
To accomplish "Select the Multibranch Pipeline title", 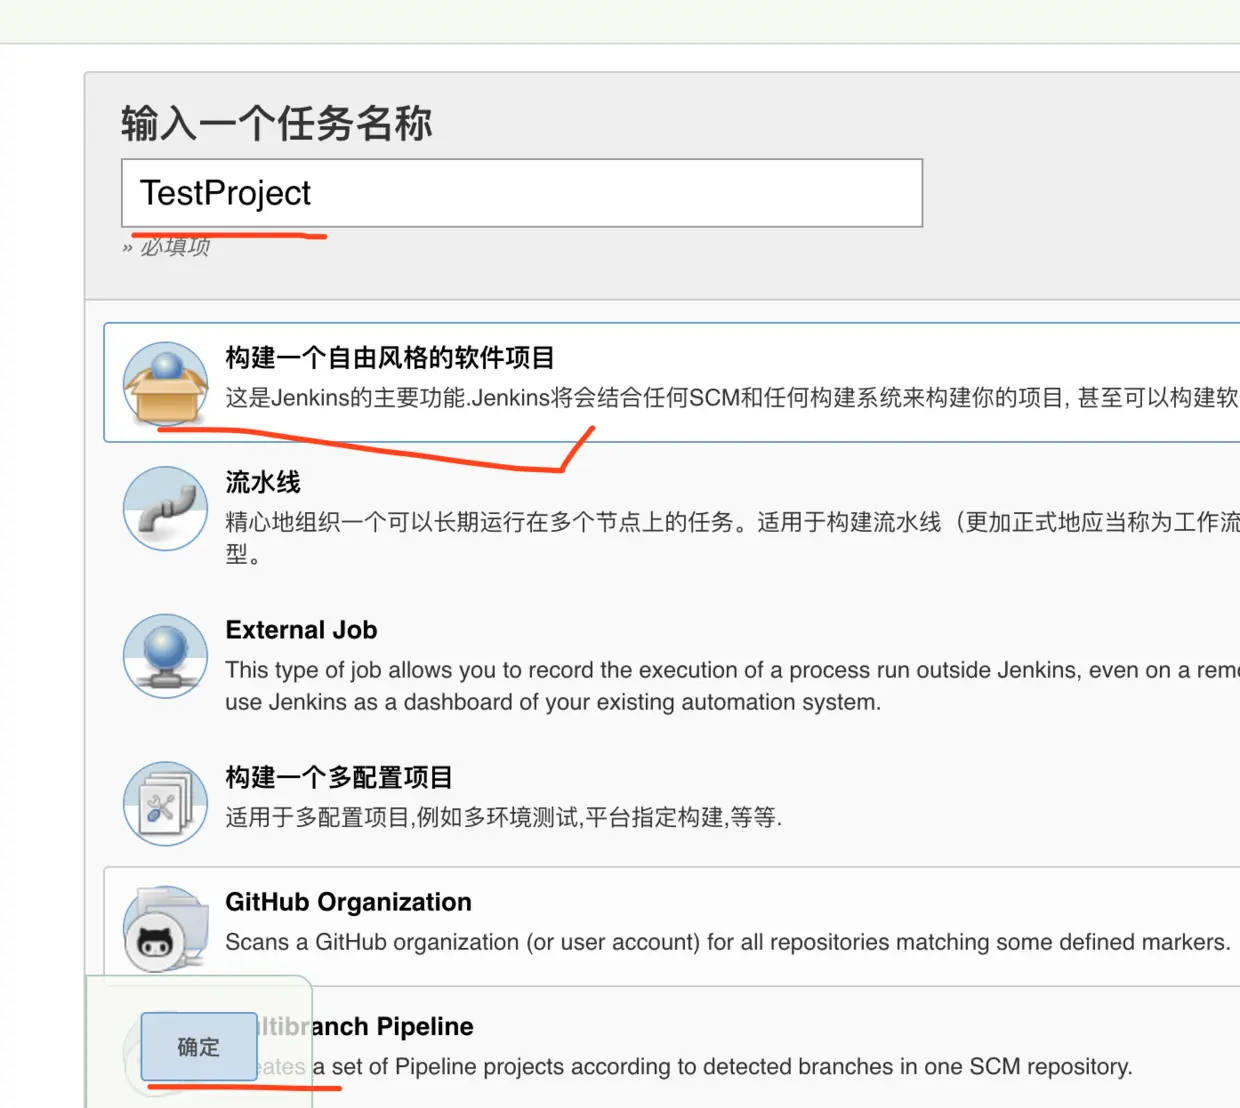I will point(367,1026).
